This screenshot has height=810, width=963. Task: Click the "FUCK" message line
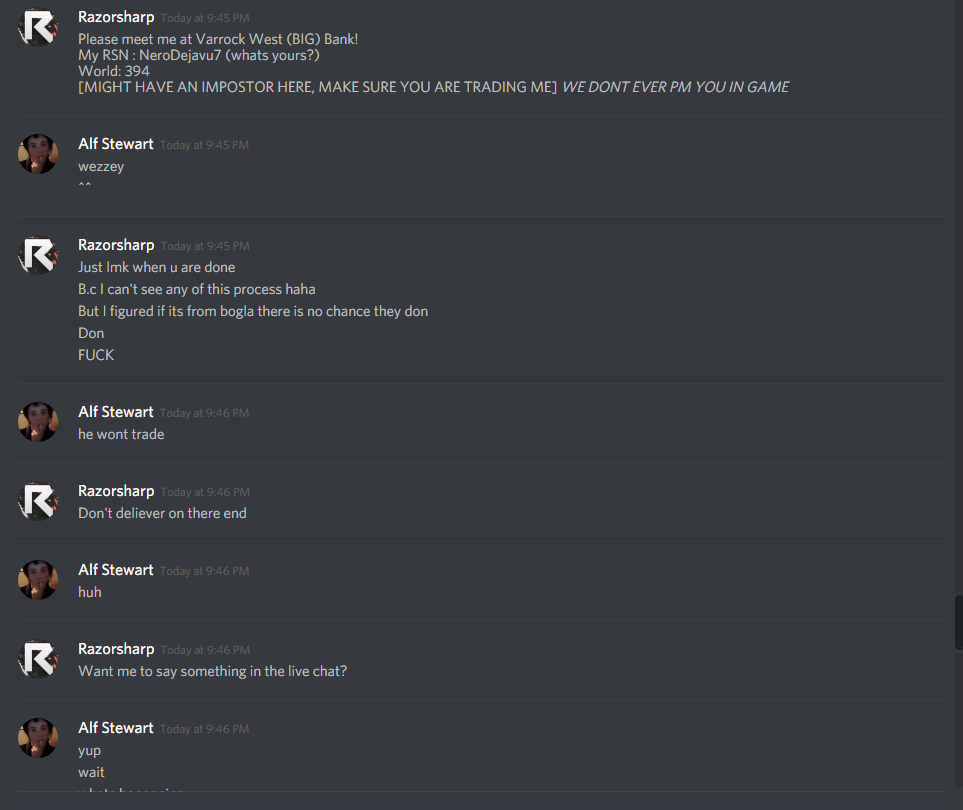[96, 355]
